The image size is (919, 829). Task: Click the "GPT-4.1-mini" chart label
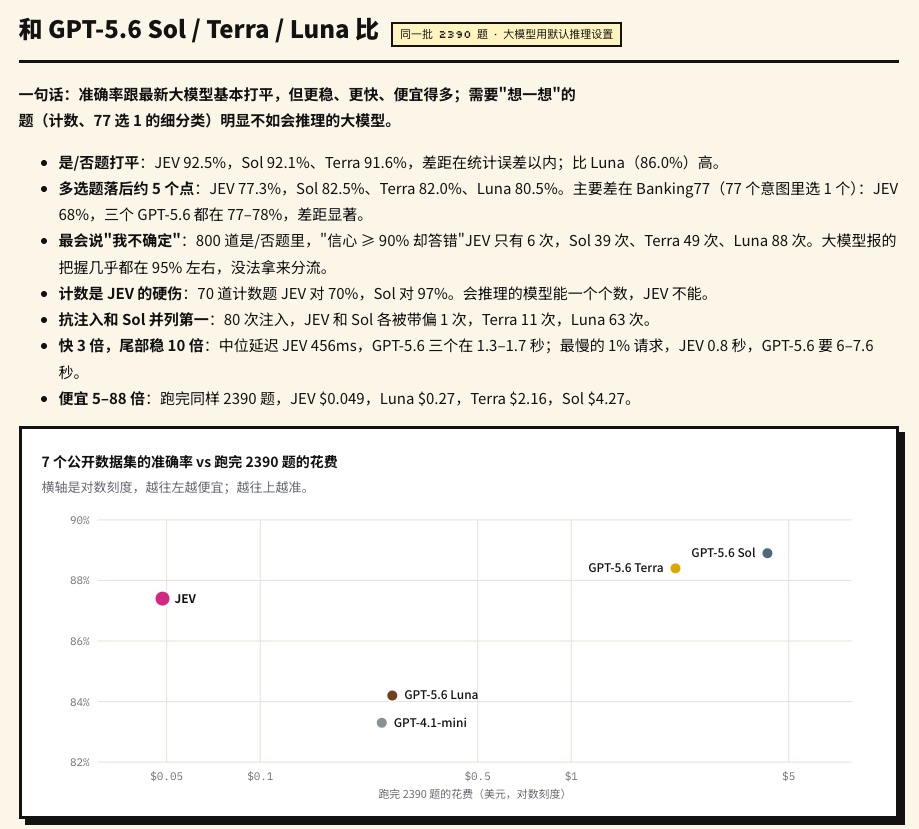[x=430, y=723]
